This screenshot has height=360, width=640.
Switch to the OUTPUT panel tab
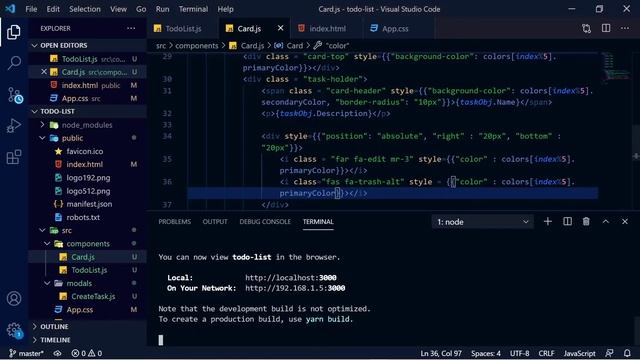click(x=215, y=222)
